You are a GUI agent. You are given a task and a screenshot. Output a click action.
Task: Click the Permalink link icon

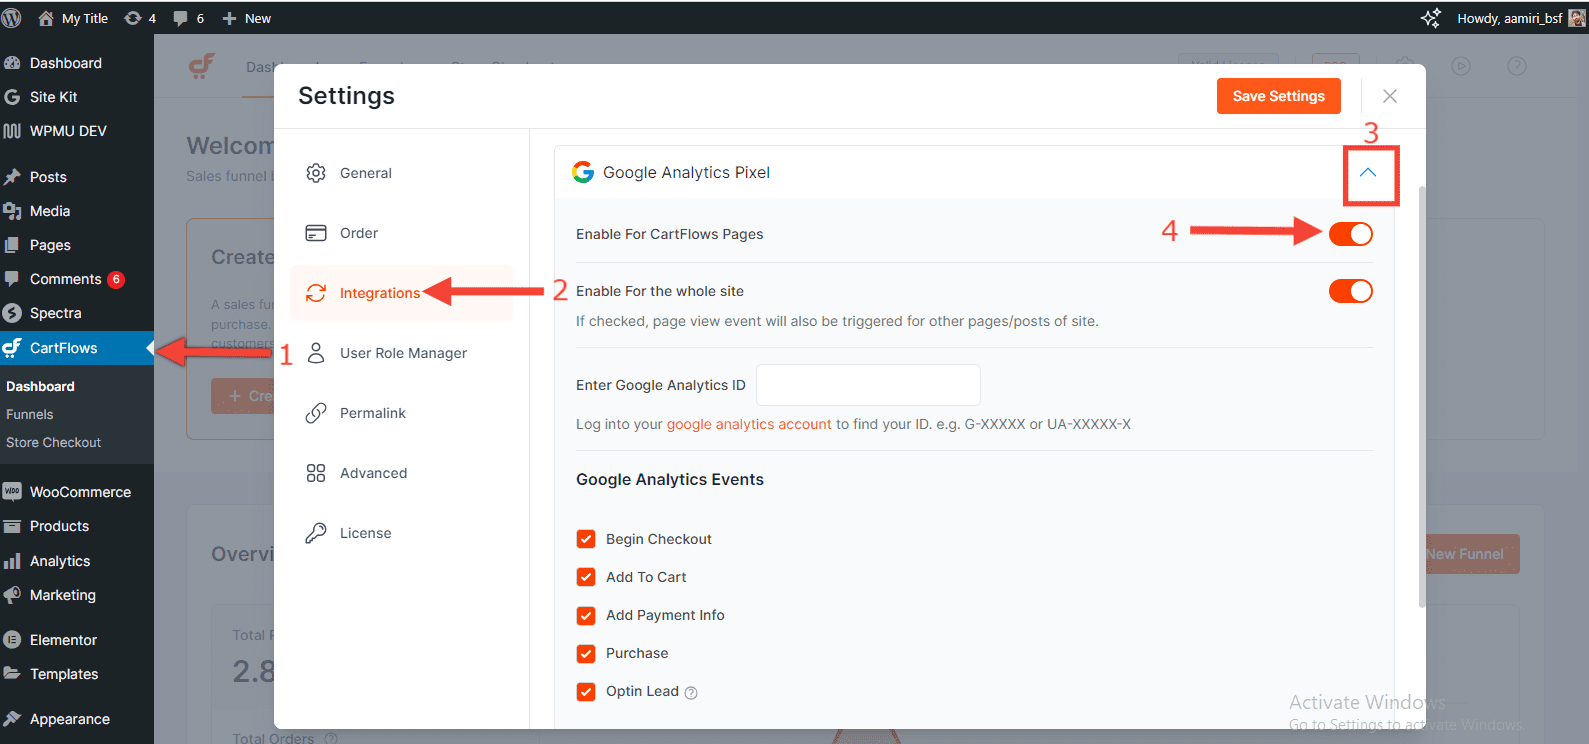316,413
